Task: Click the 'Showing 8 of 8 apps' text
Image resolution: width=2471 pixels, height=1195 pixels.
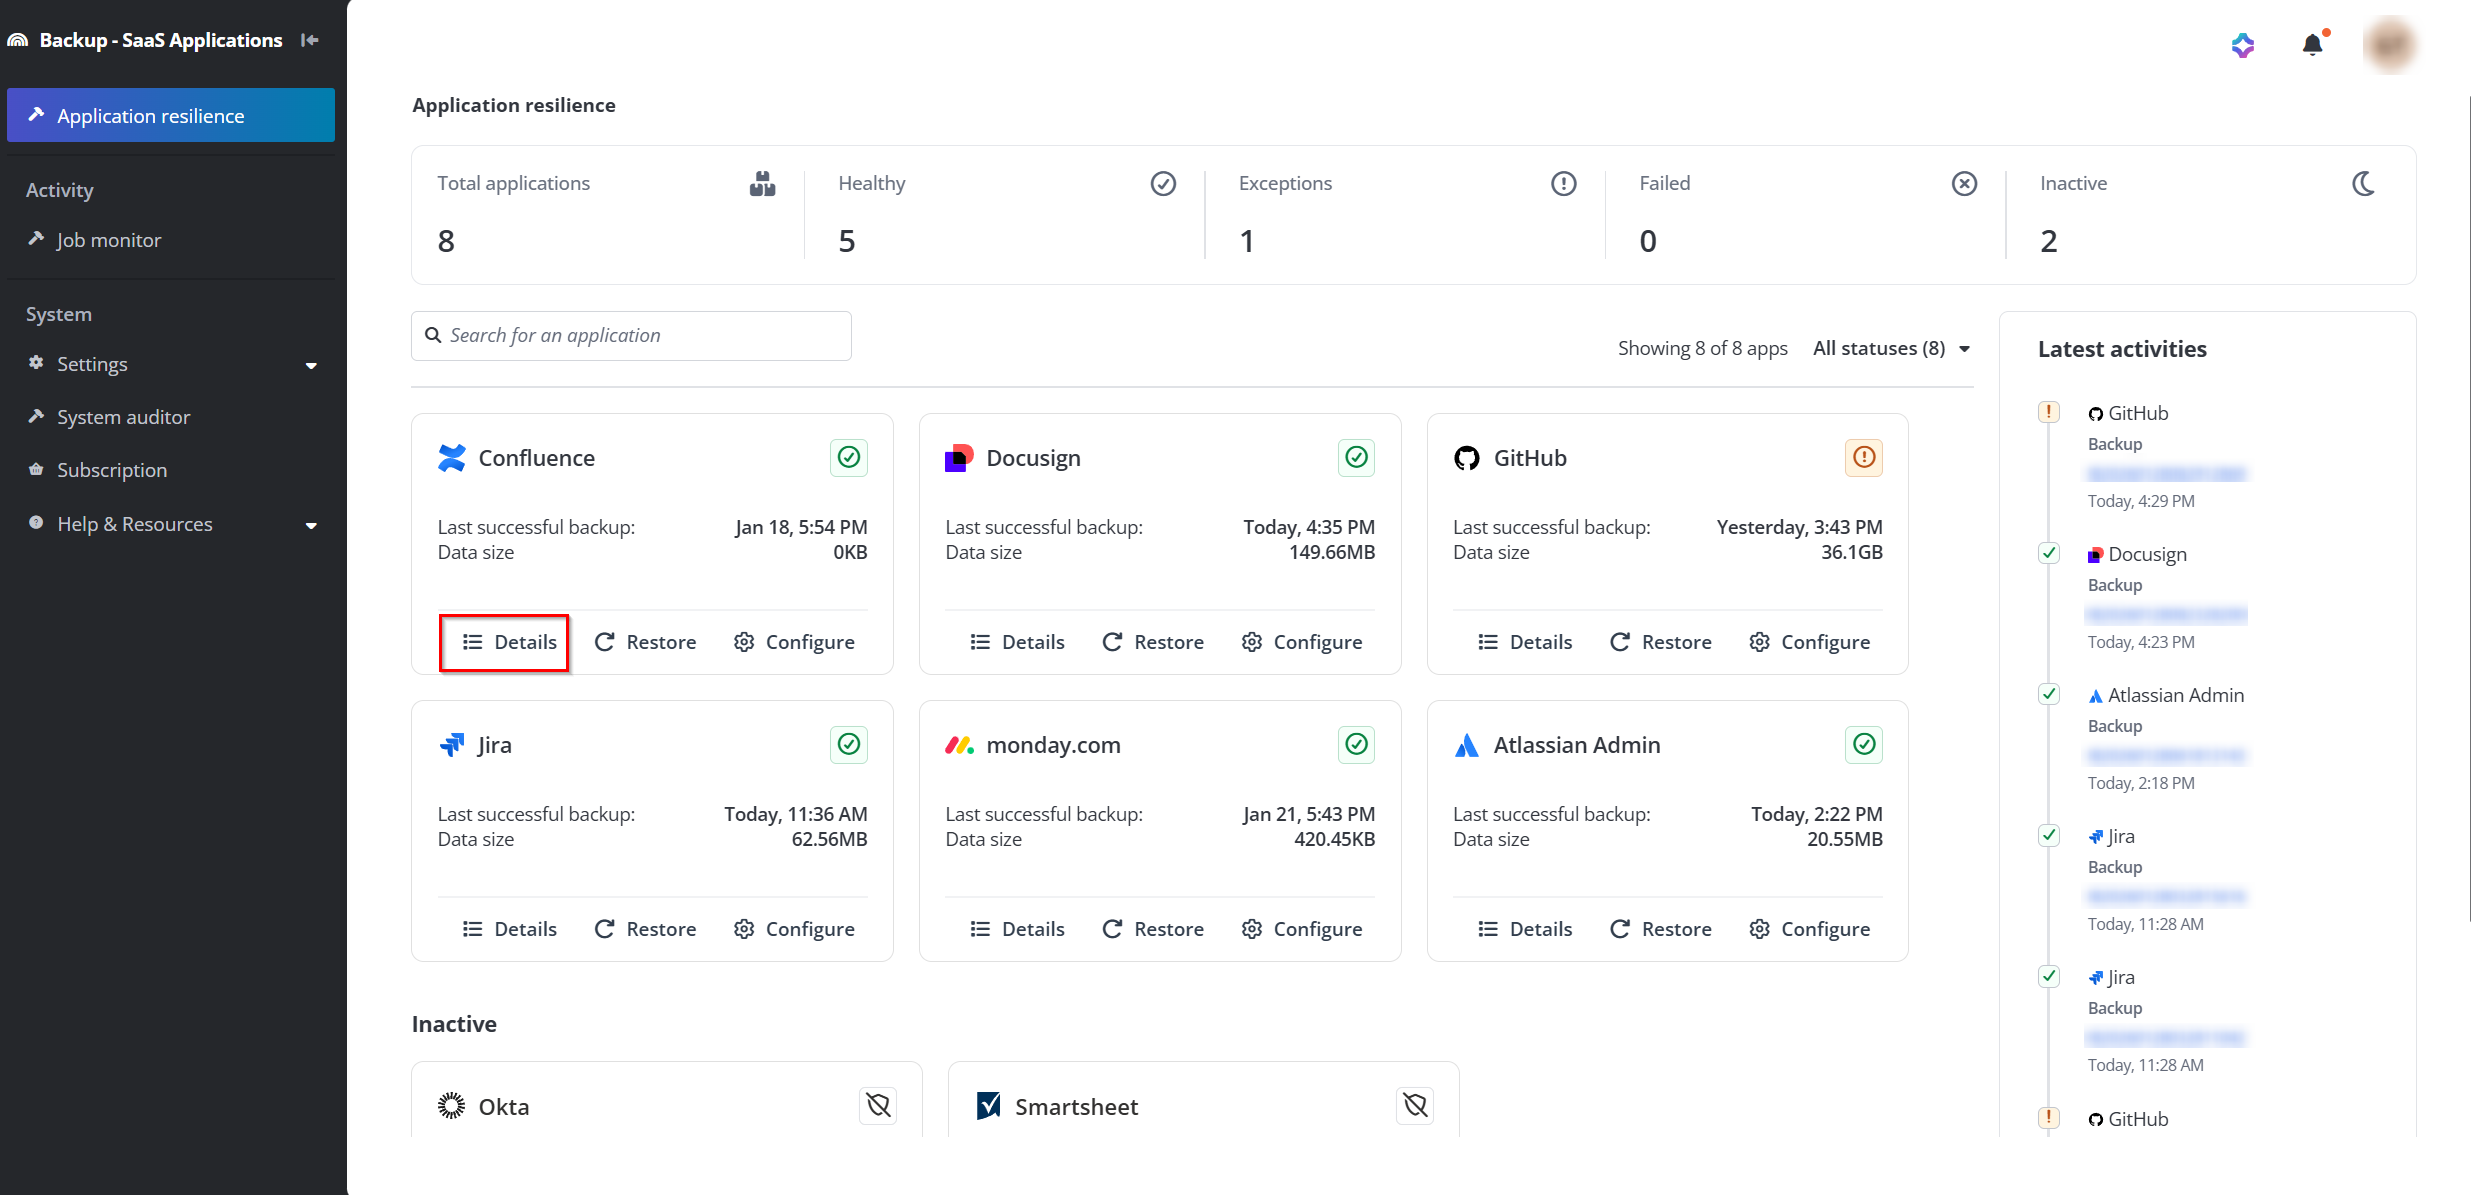Action: coord(1703,348)
